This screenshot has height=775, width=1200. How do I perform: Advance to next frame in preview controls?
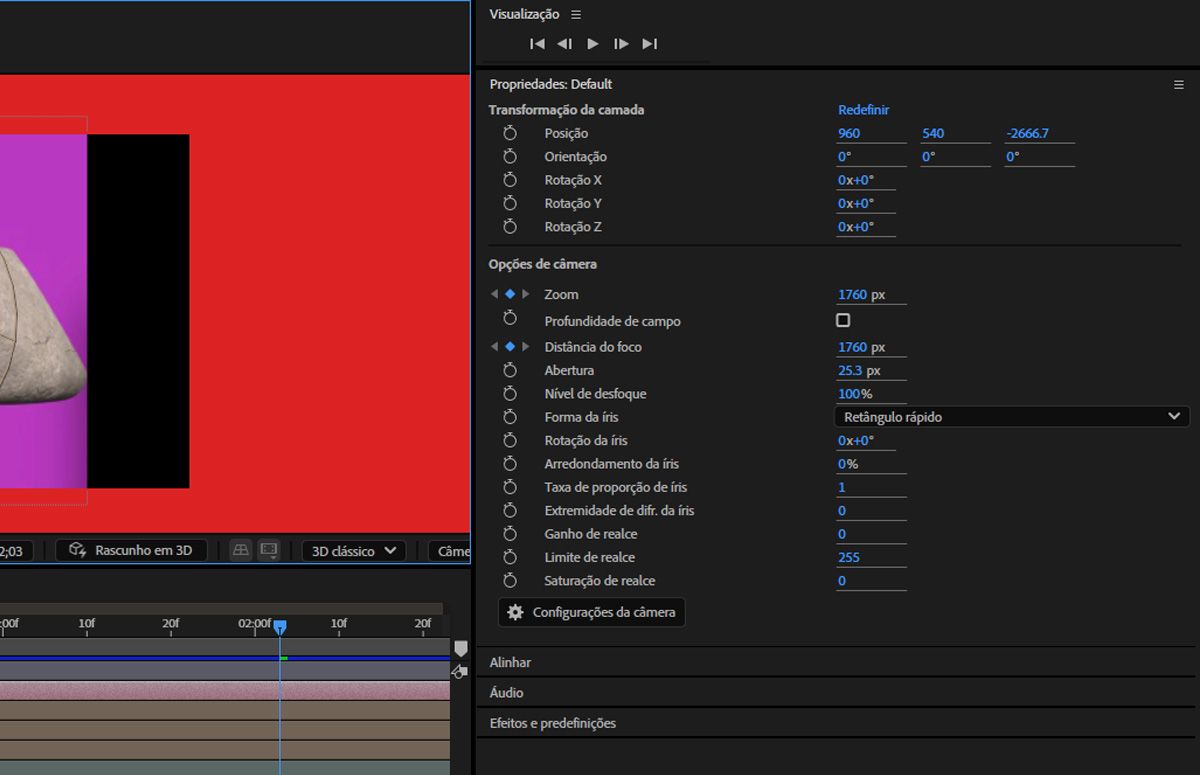coord(621,44)
